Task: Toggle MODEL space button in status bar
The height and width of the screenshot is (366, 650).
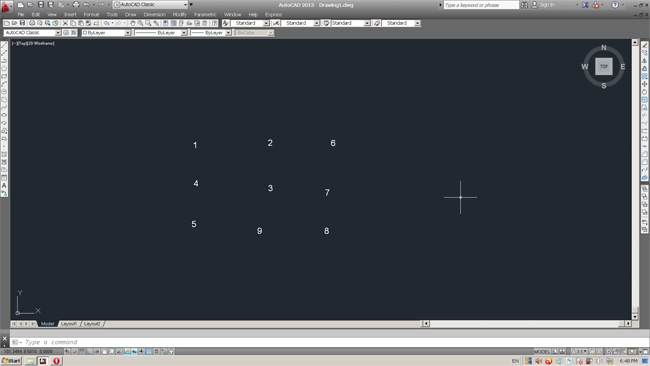Action: 541,351
